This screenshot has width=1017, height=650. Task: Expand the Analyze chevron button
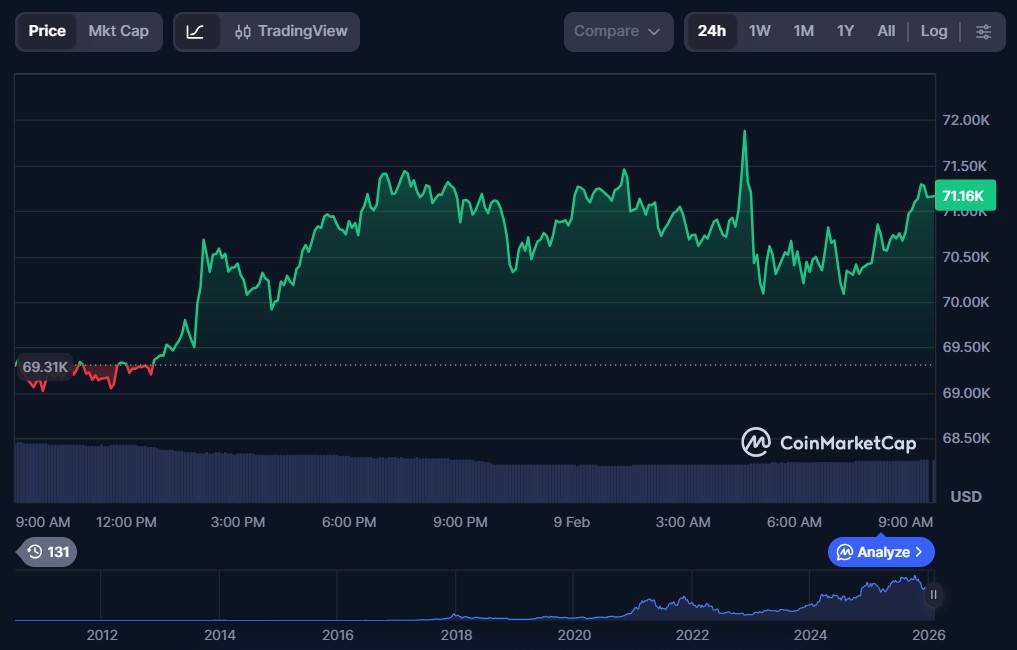pyautogui.click(x=918, y=552)
